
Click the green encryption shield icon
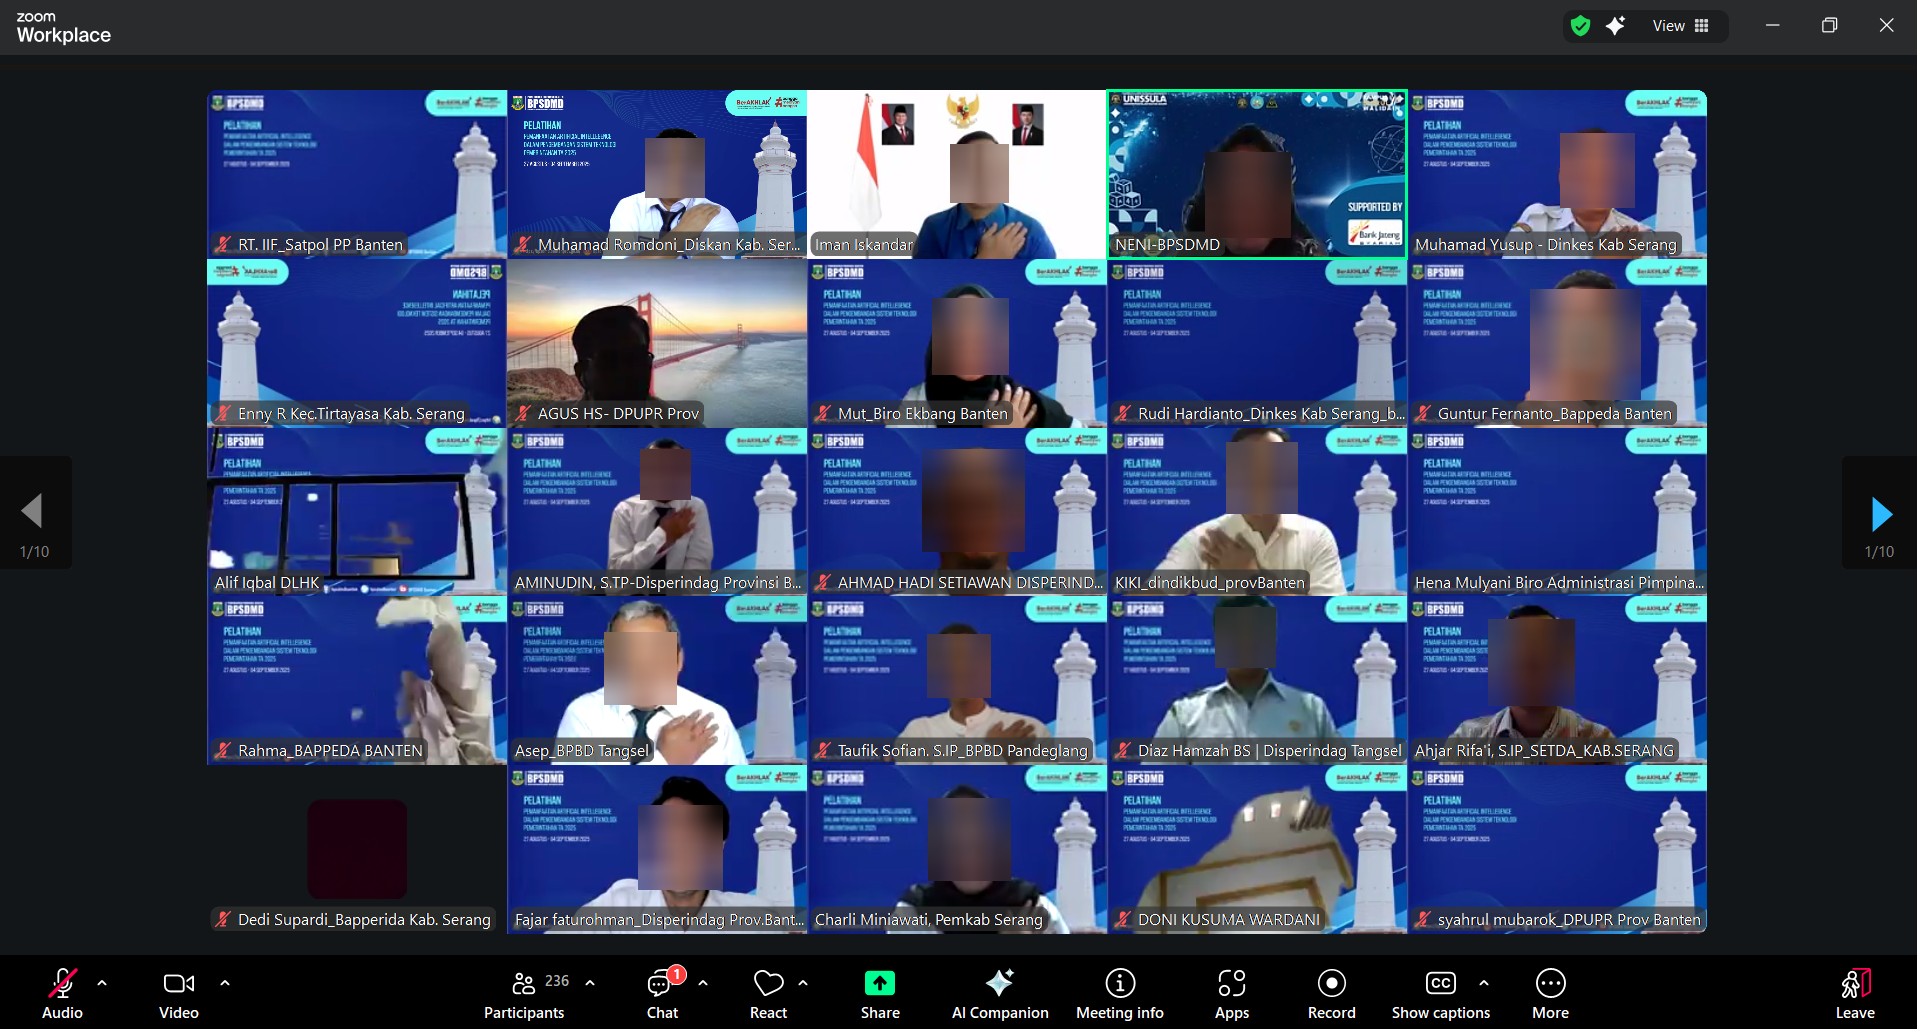point(1580,26)
